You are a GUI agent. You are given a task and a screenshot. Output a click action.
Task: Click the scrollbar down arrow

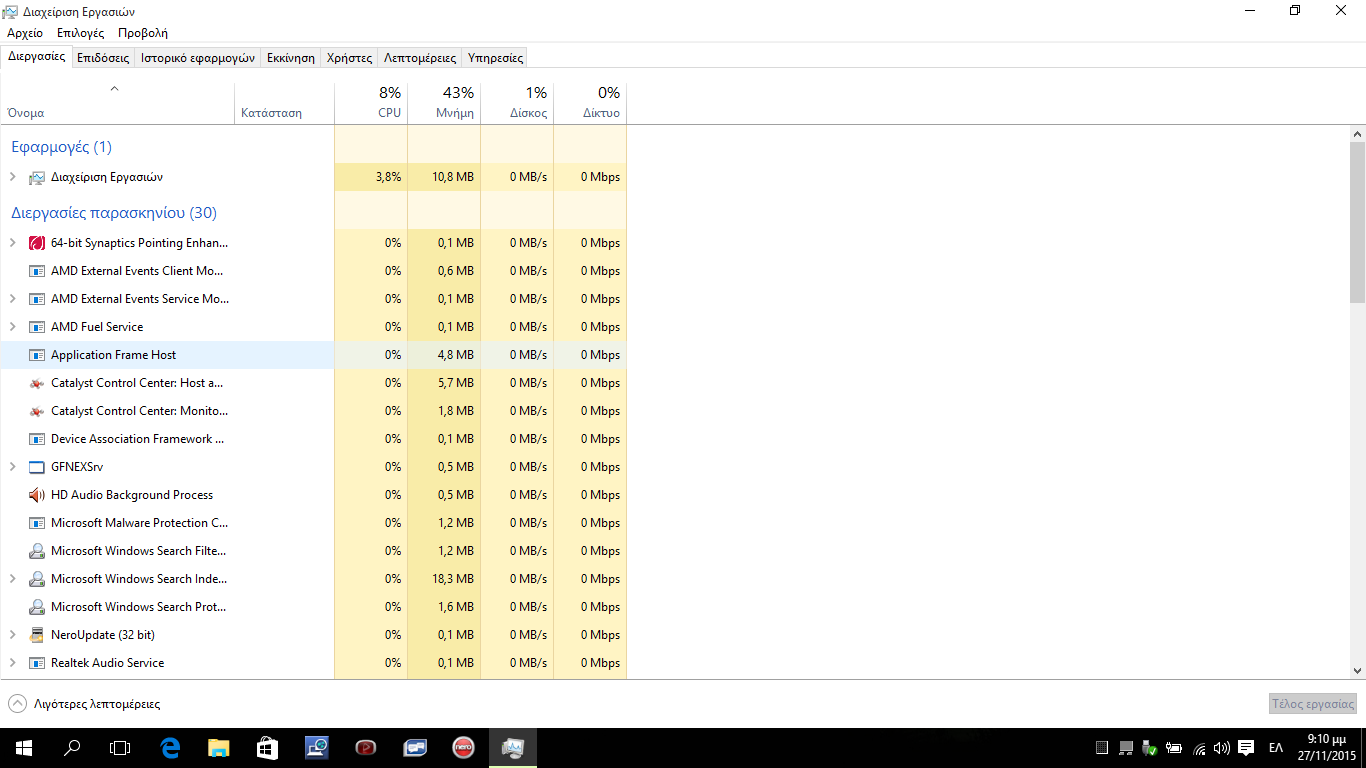(1357, 671)
